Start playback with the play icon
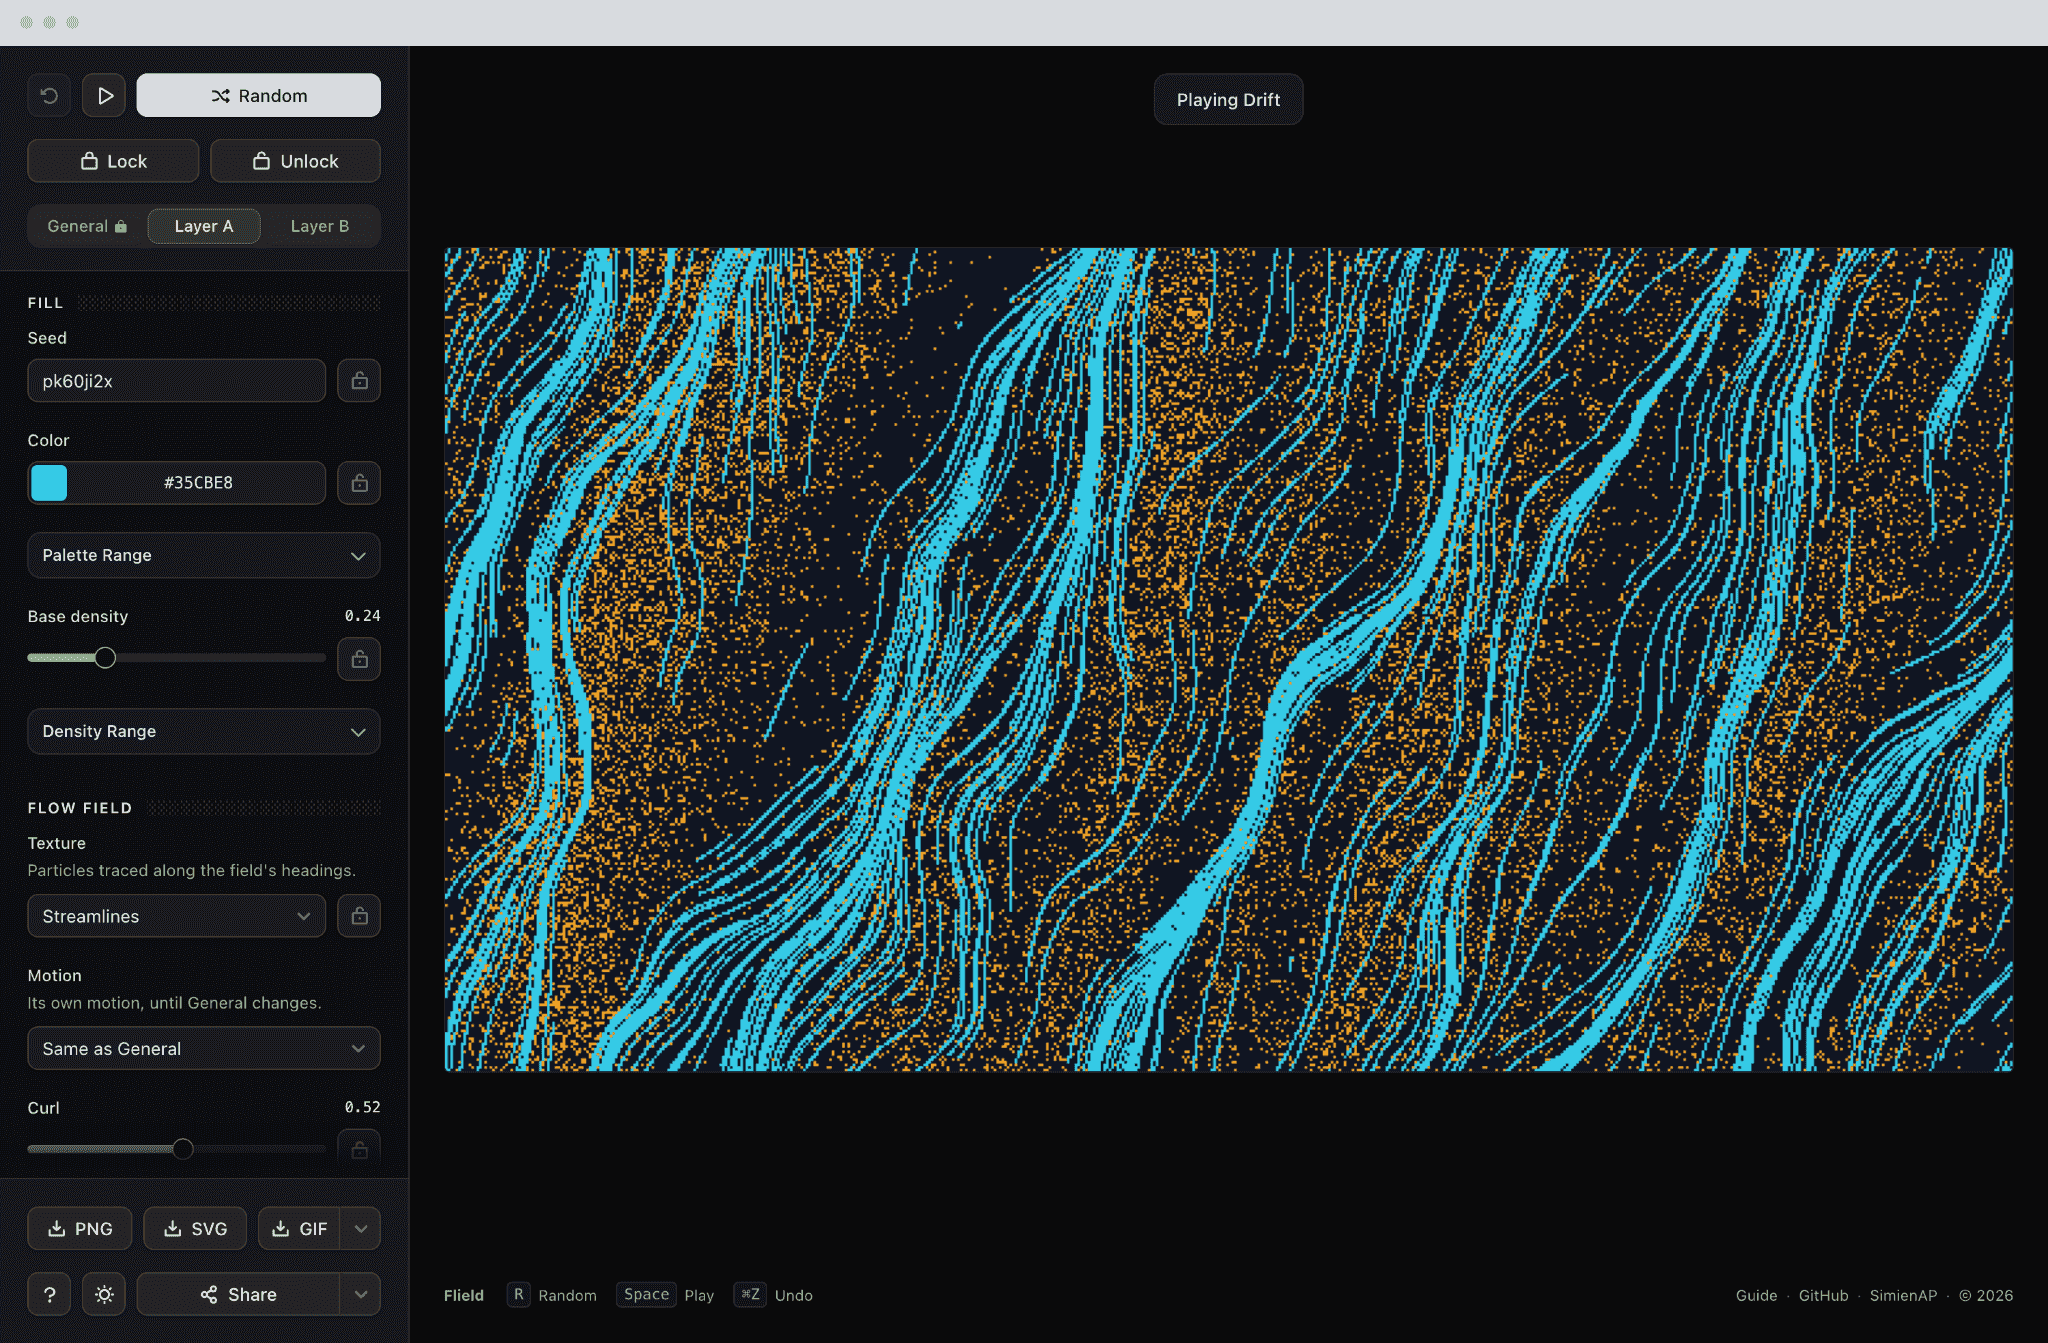The image size is (2048, 1343). coord(104,96)
